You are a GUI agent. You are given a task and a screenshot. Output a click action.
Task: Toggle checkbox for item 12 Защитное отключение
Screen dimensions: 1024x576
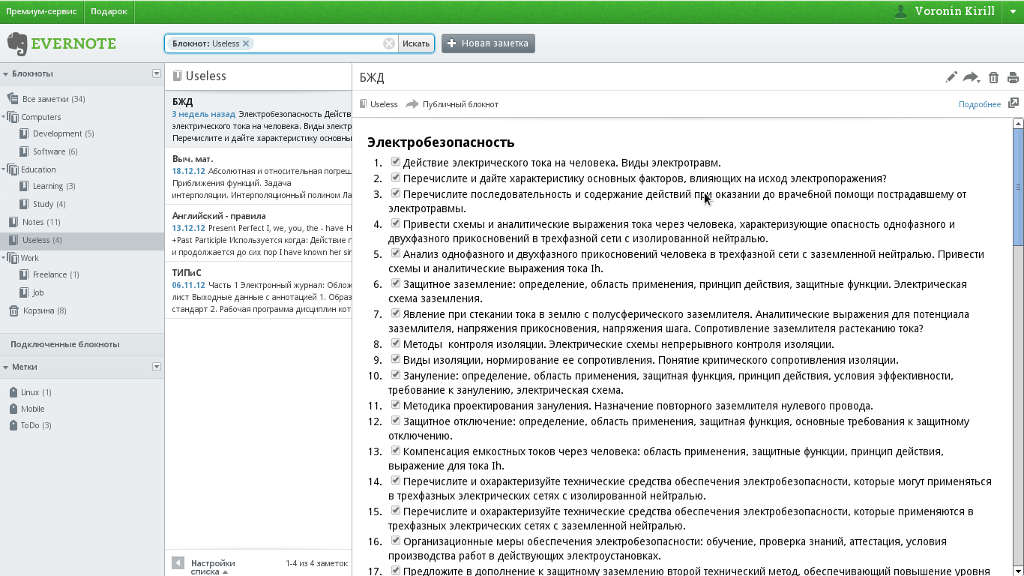point(395,420)
